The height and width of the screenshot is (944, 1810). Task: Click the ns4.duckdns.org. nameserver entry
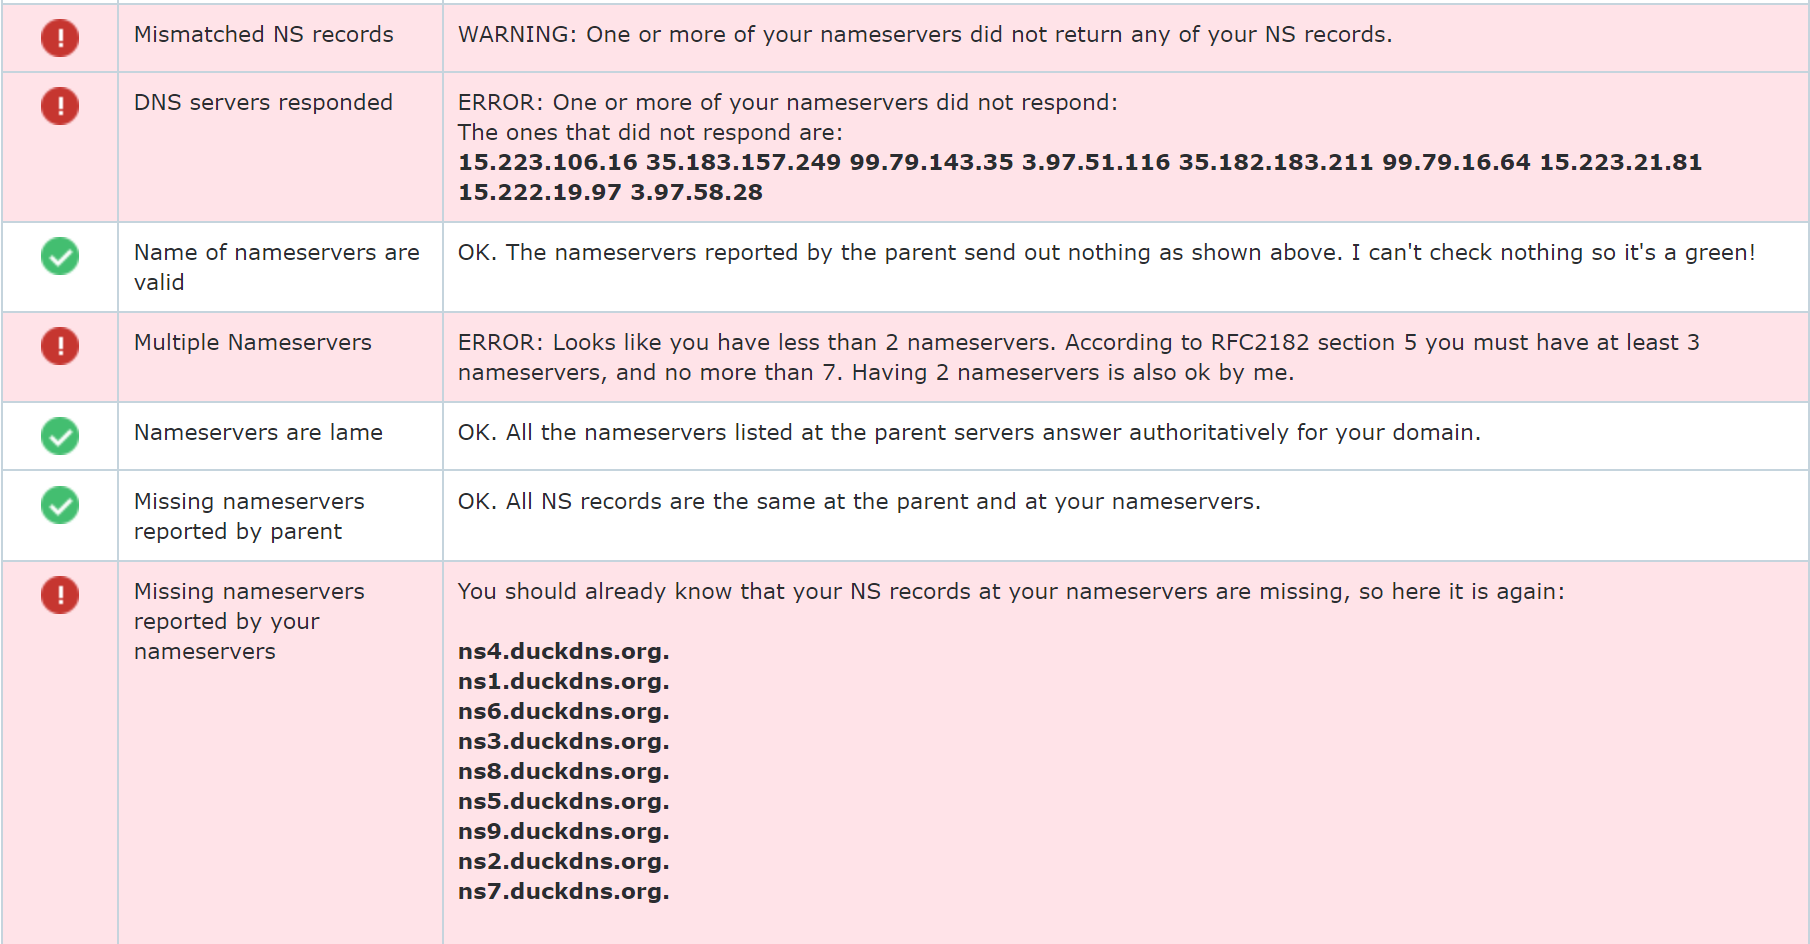(564, 652)
